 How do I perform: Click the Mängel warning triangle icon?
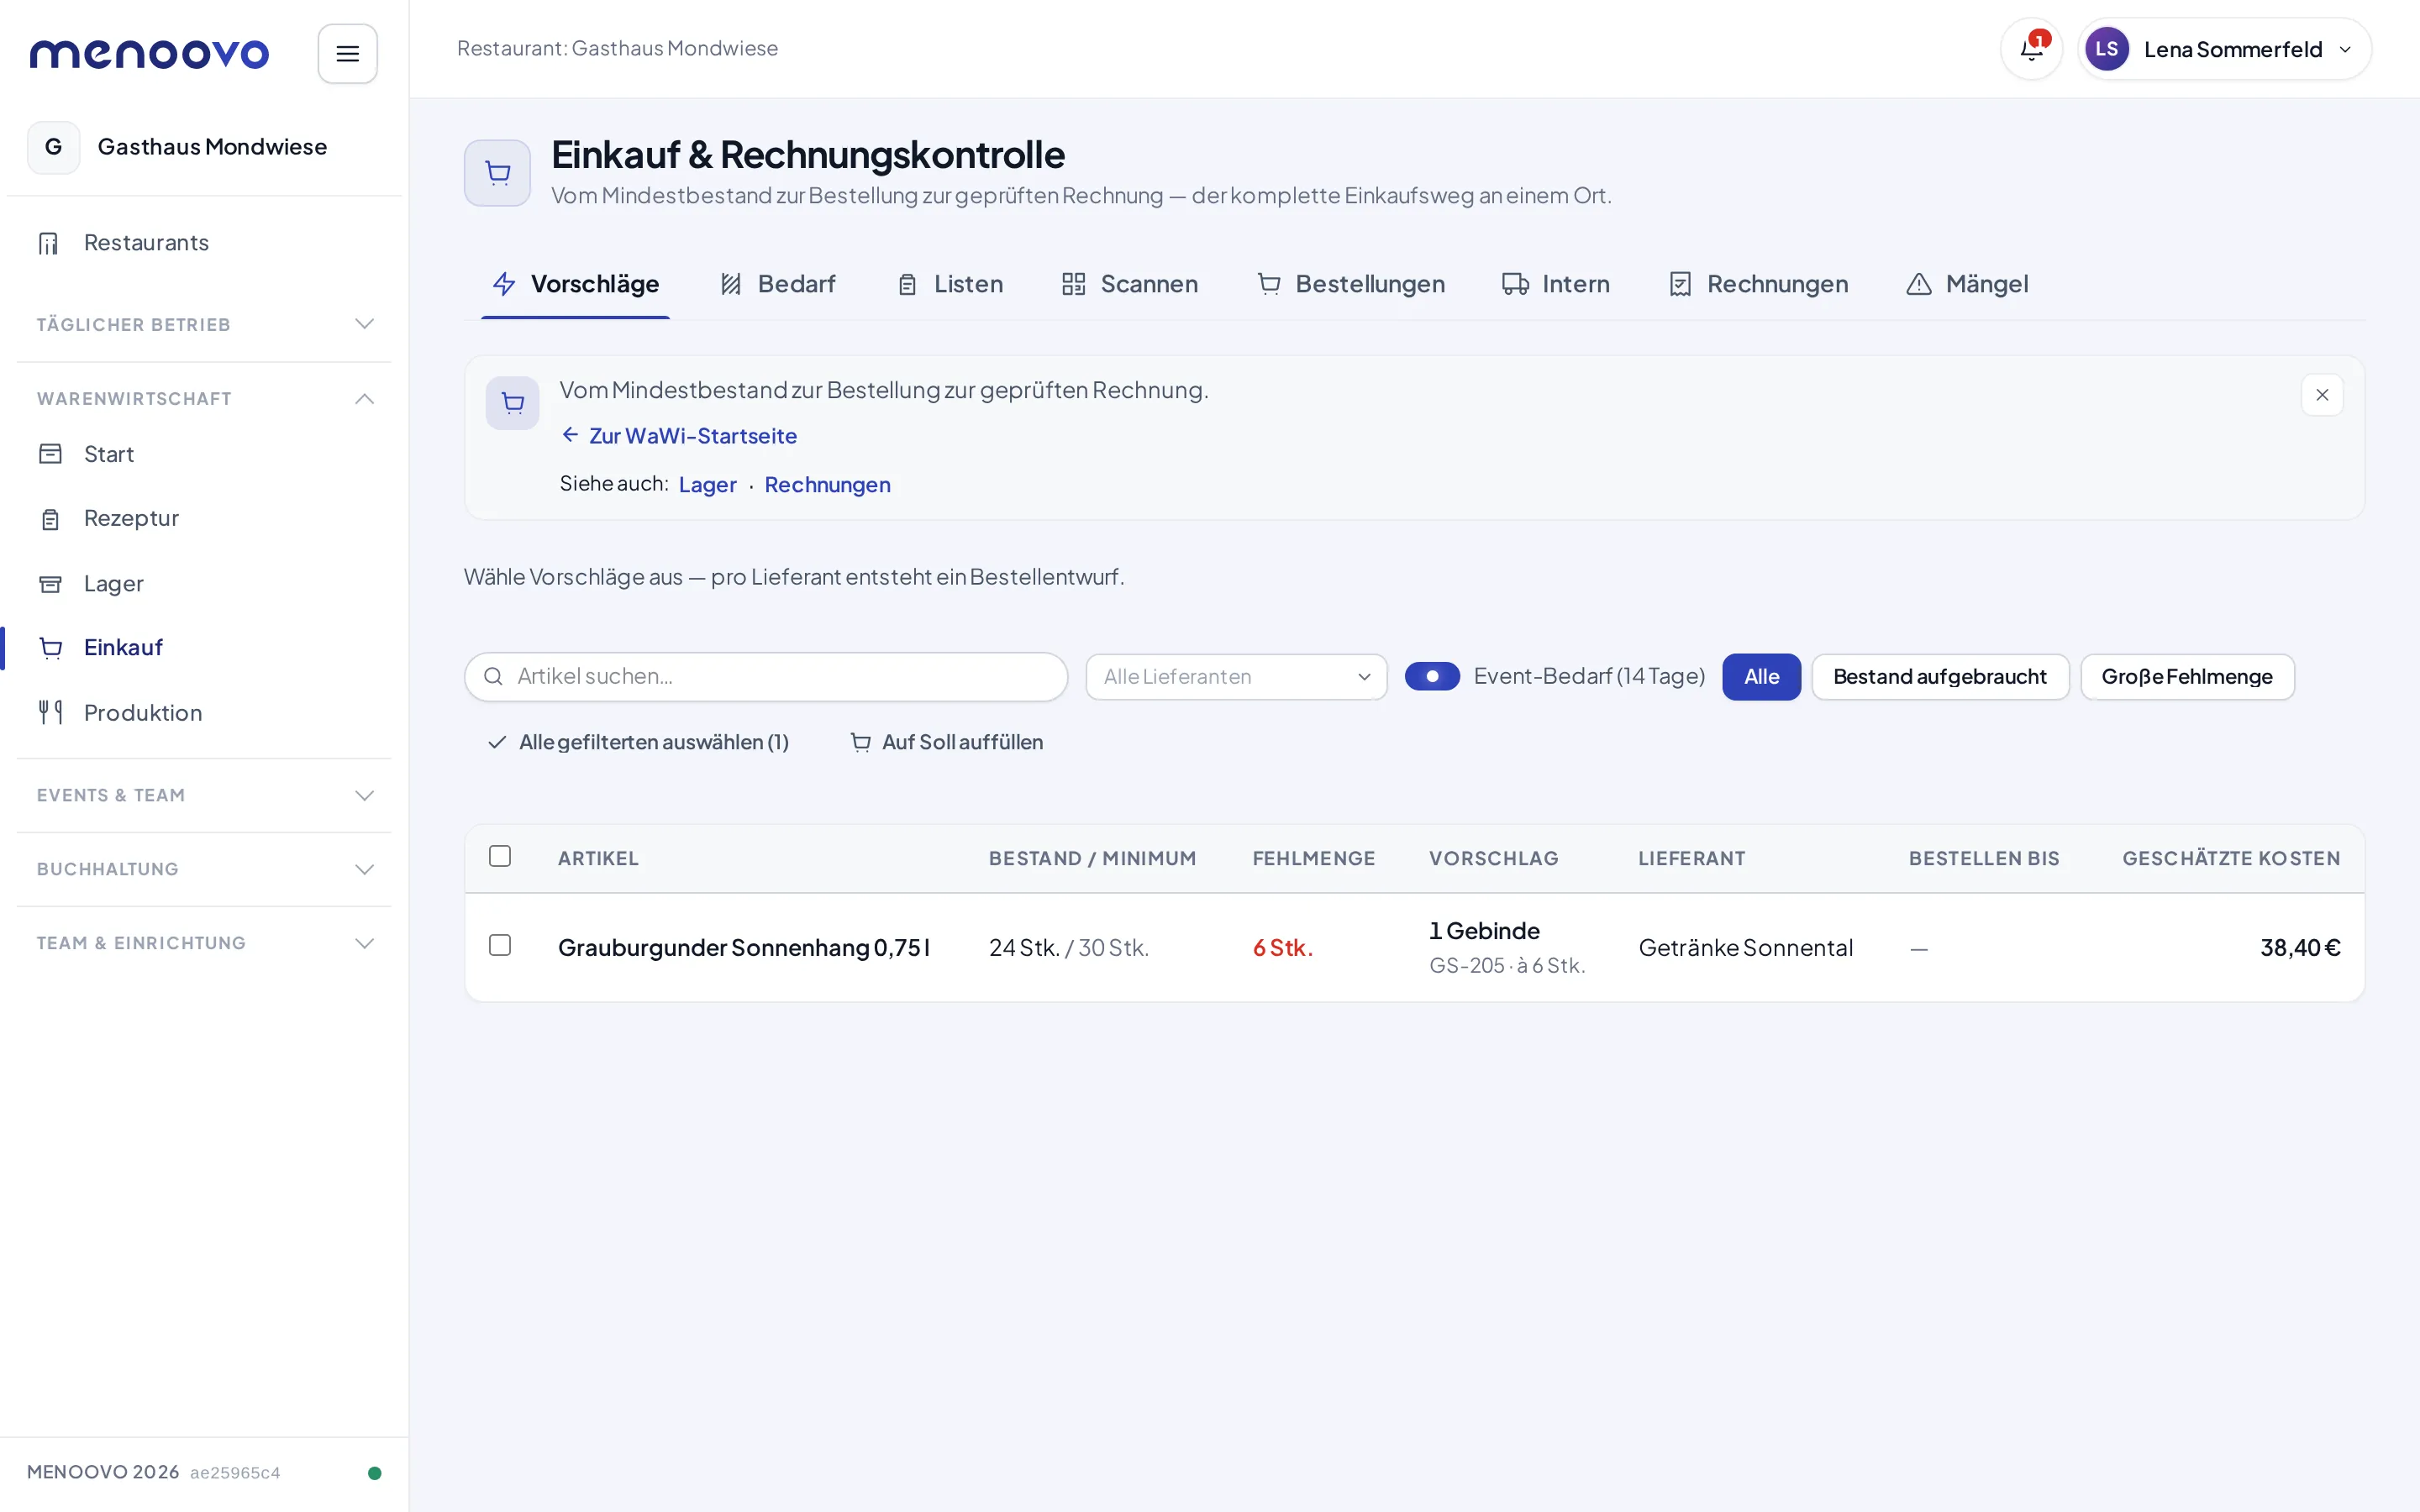tap(1918, 284)
